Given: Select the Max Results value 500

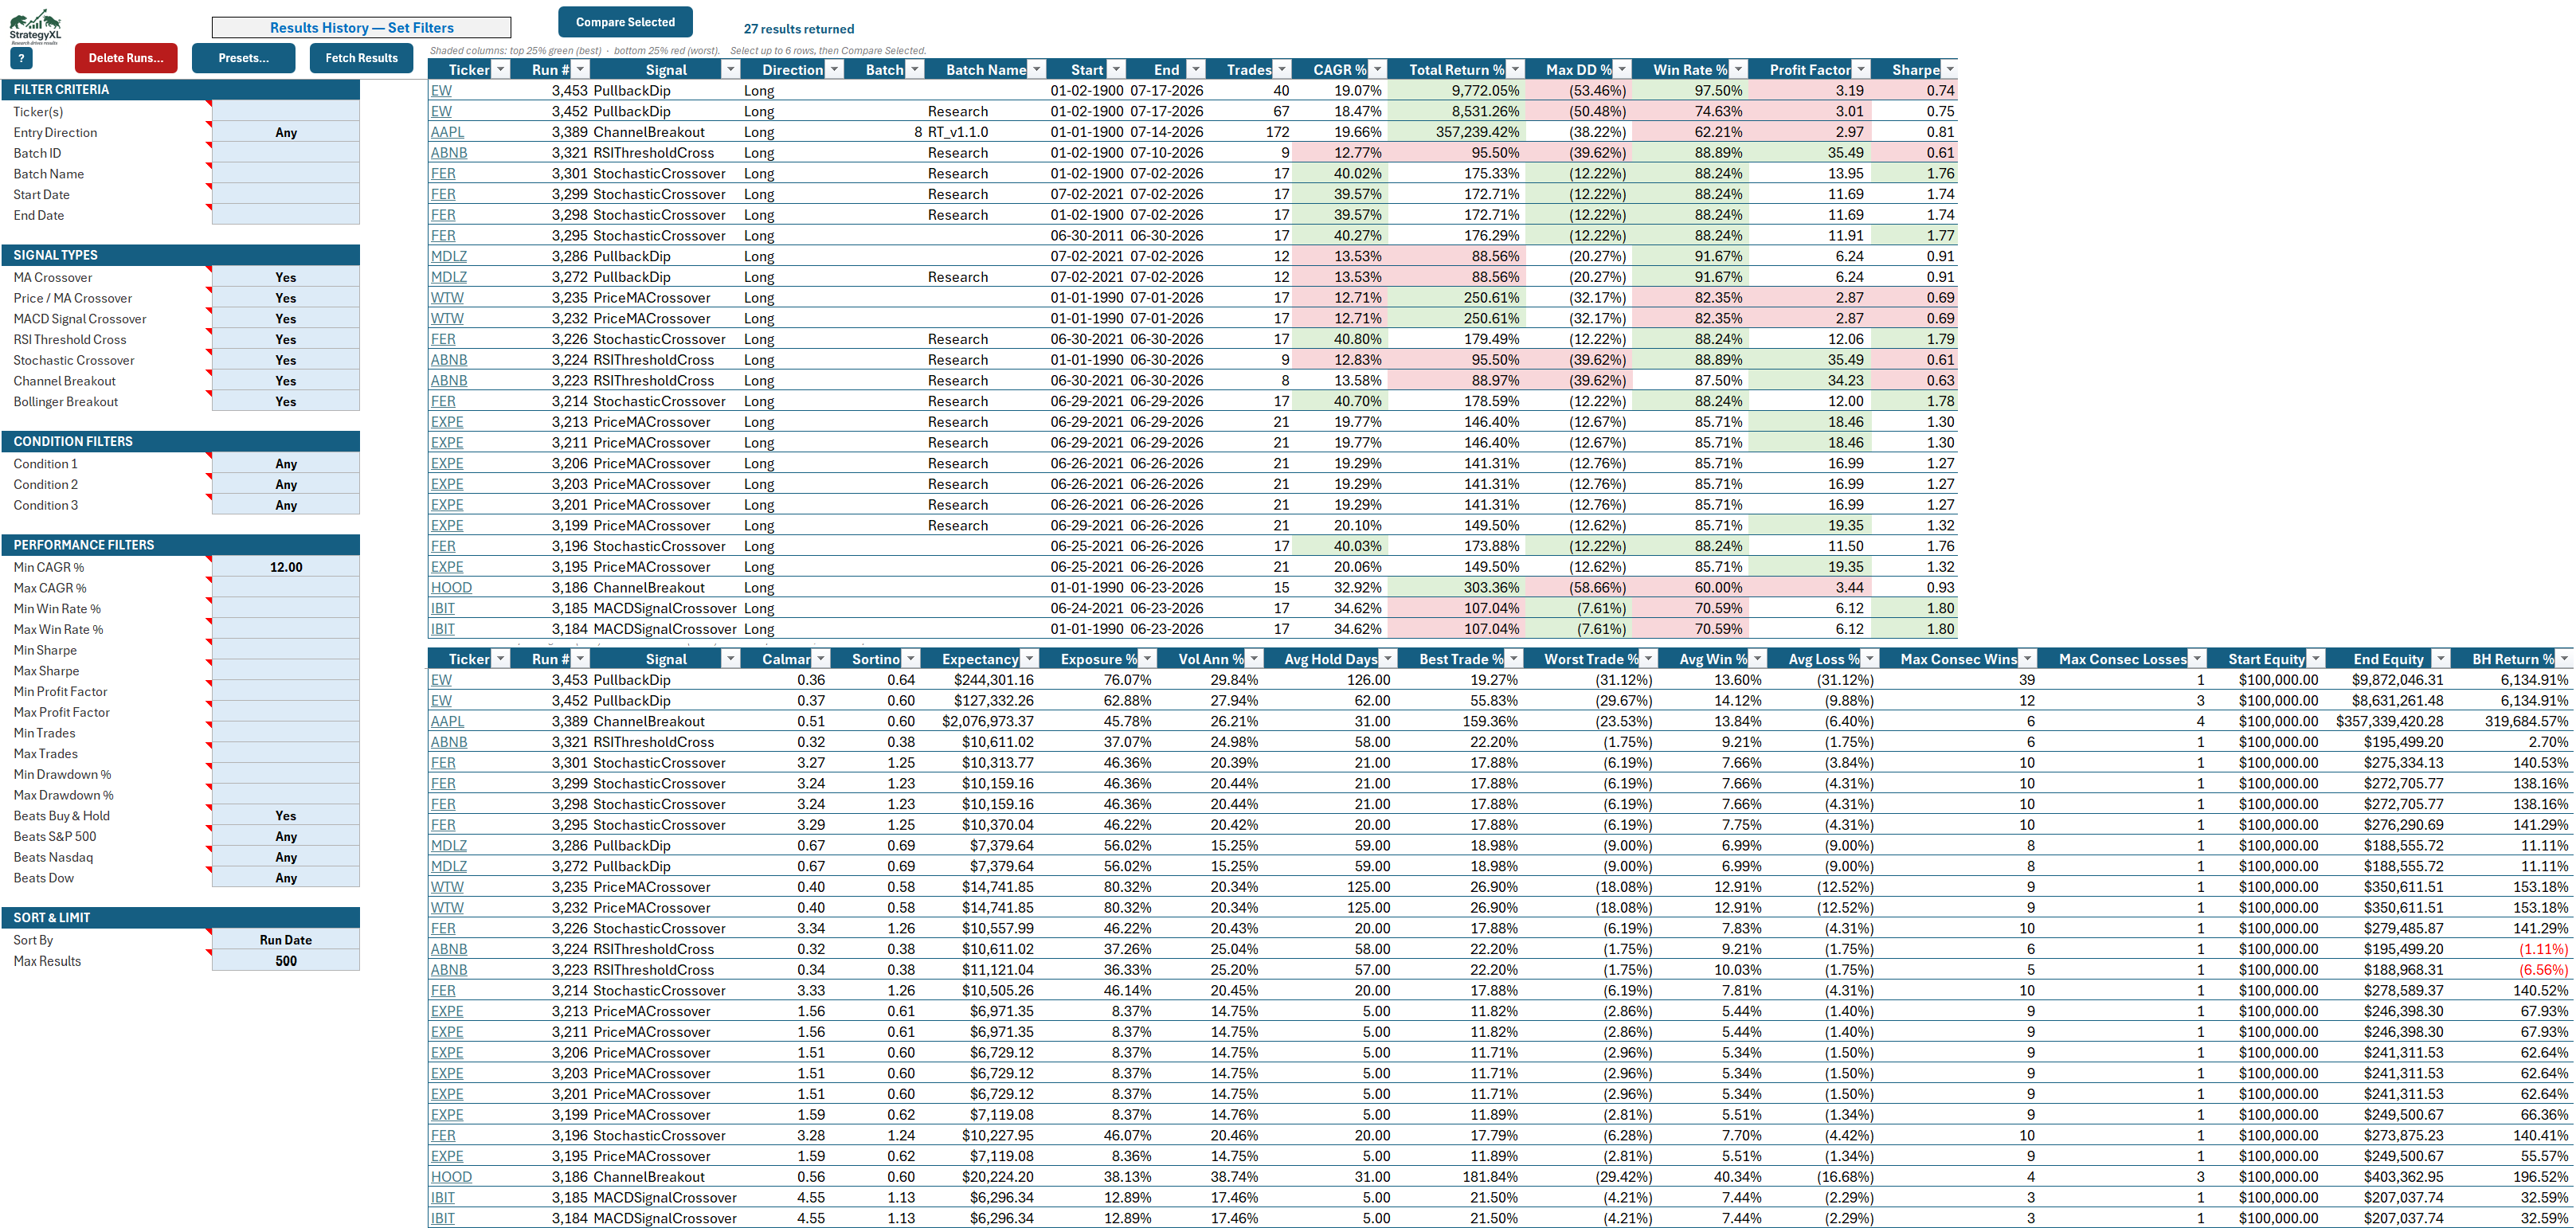Looking at the screenshot, I should [x=285, y=961].
